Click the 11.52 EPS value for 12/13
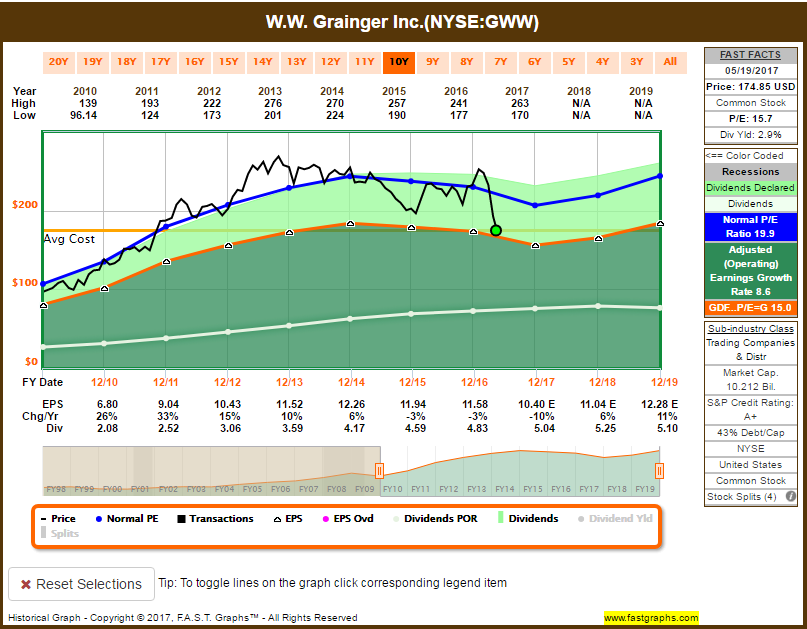Screen dimensions: 807x629 click(290, 405)
